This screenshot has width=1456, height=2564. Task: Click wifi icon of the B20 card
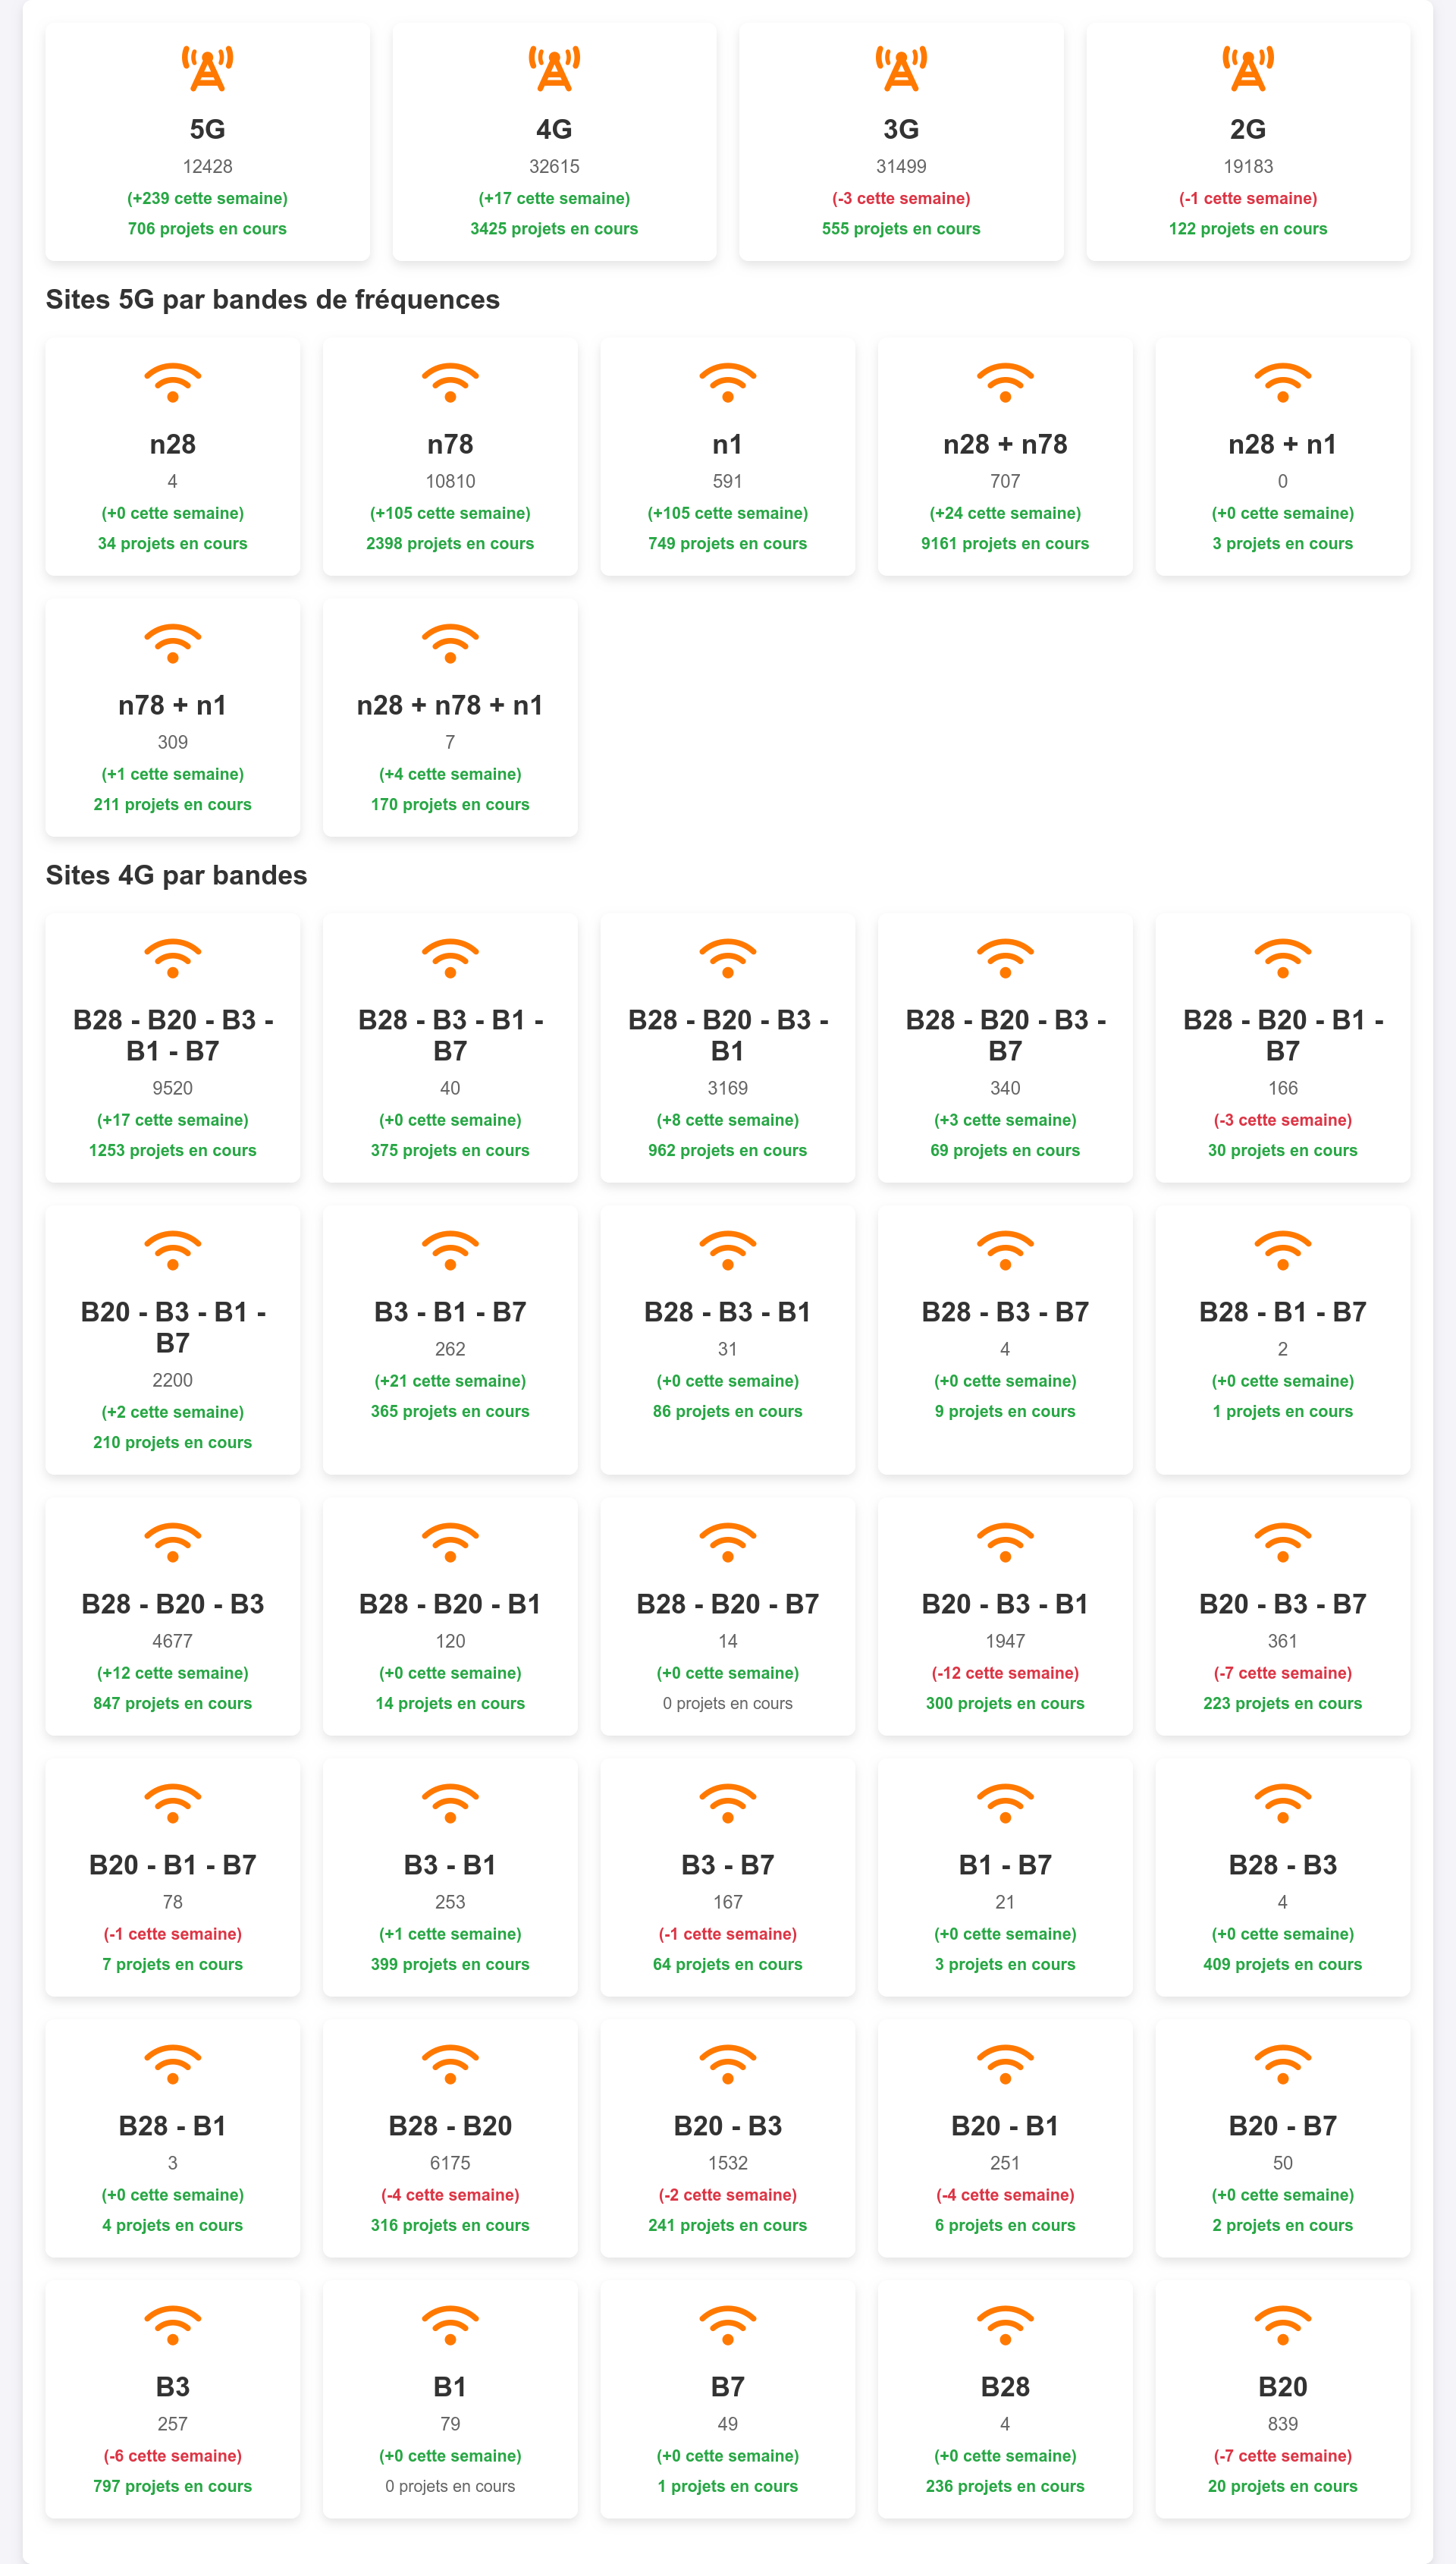pos(1283,2326)
